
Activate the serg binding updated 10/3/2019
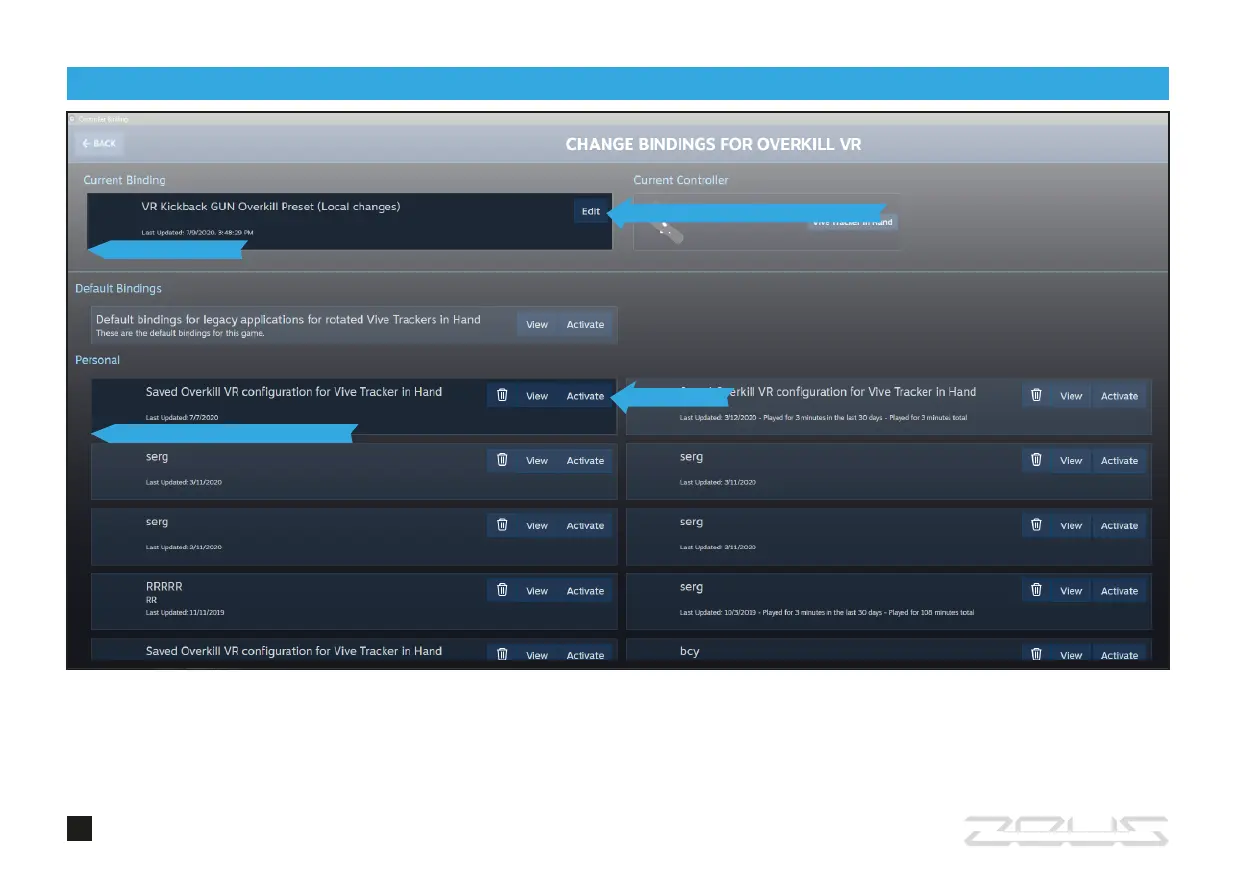(1119, 590)
